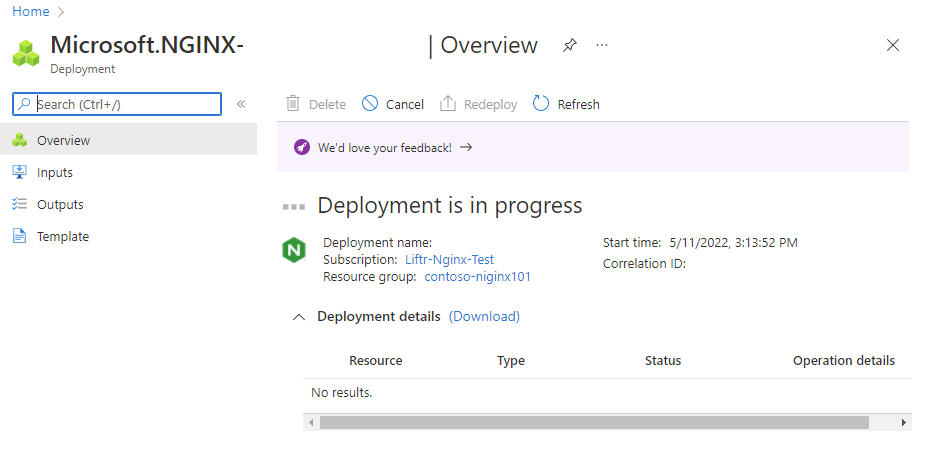Click the scrollbar left arrow
Image resolution: width=928 pixels, height=451 pixels.
[311, 423]
